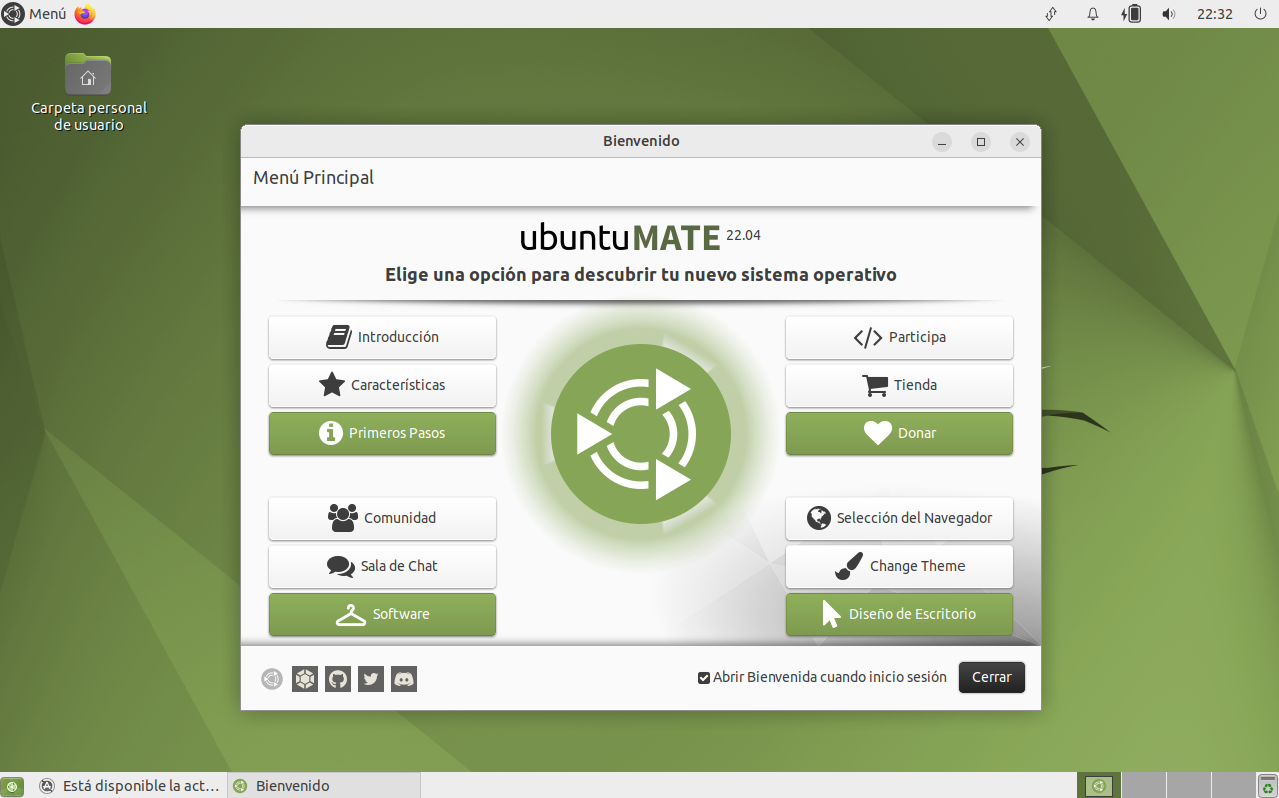
Task: Toggle Abrir Bienvenida cuando inicio sesión checkbox
Action: pos(704,678)
